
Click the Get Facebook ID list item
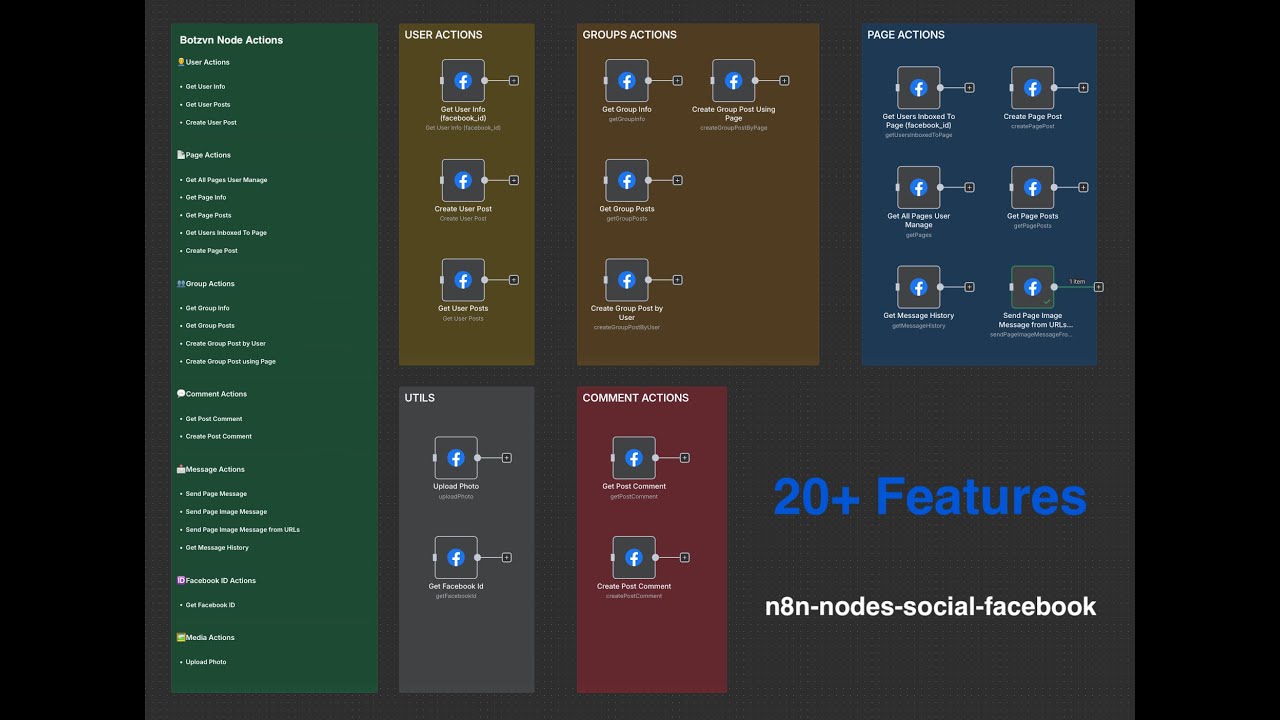(x=210, y=605)
